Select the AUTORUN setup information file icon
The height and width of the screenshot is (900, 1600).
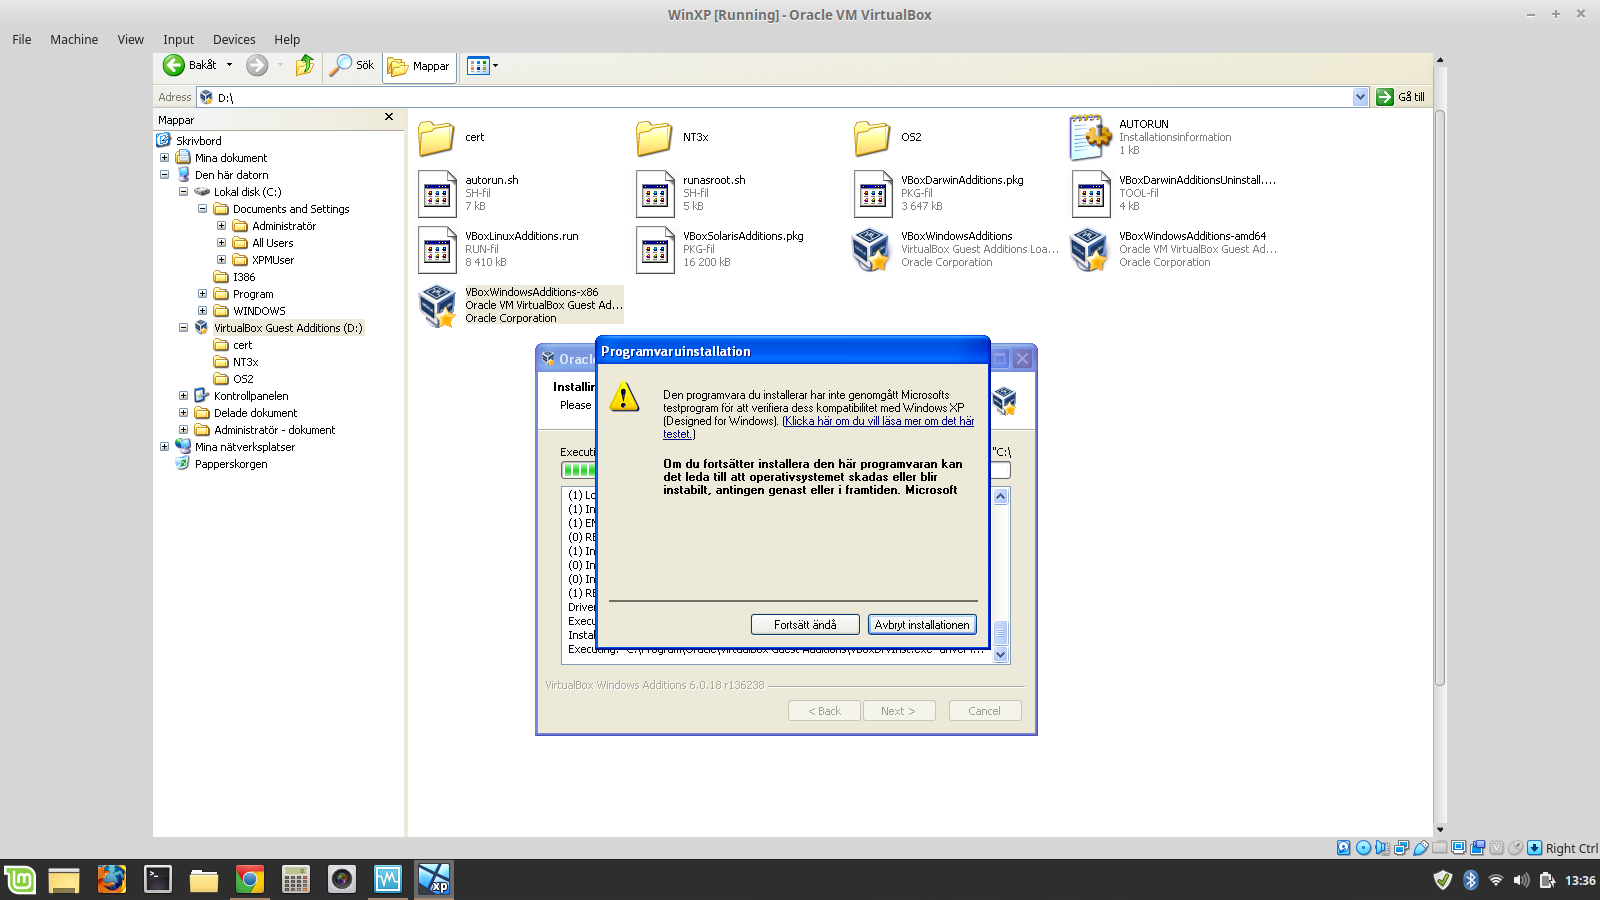(1090, 138)
